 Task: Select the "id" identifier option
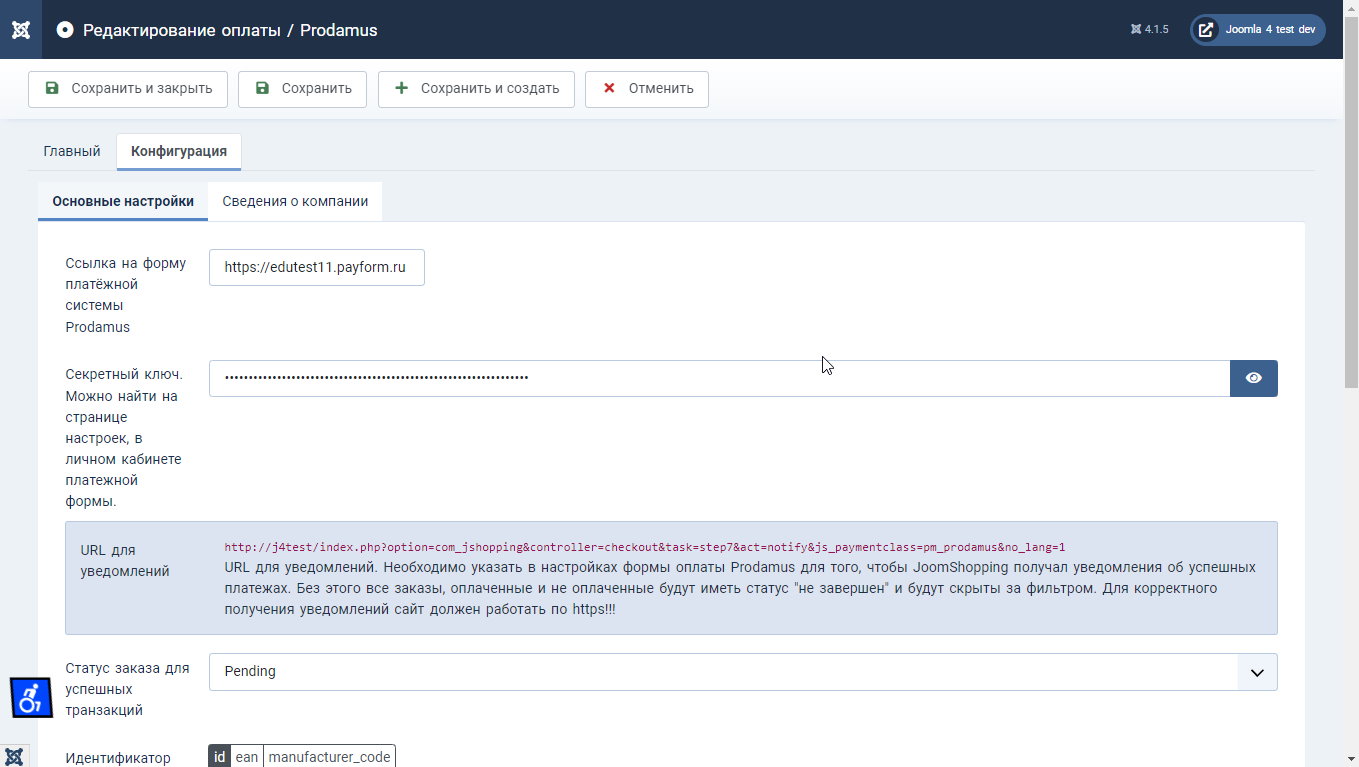point(220,757)
